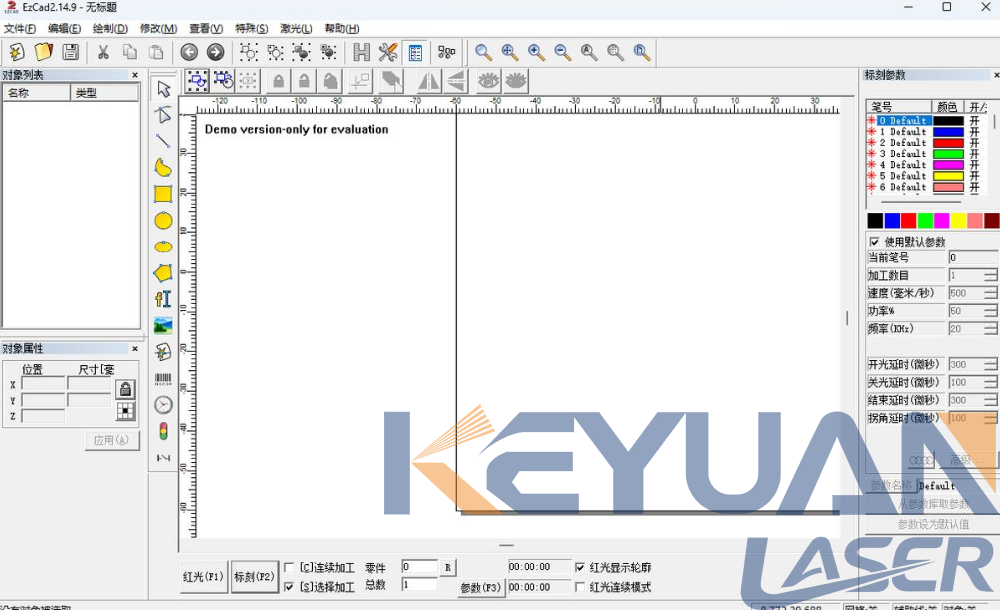Insert a bitmap with the picture icon
The width and height of the screenshot is (1000, 610).
(x=163, y=325)
